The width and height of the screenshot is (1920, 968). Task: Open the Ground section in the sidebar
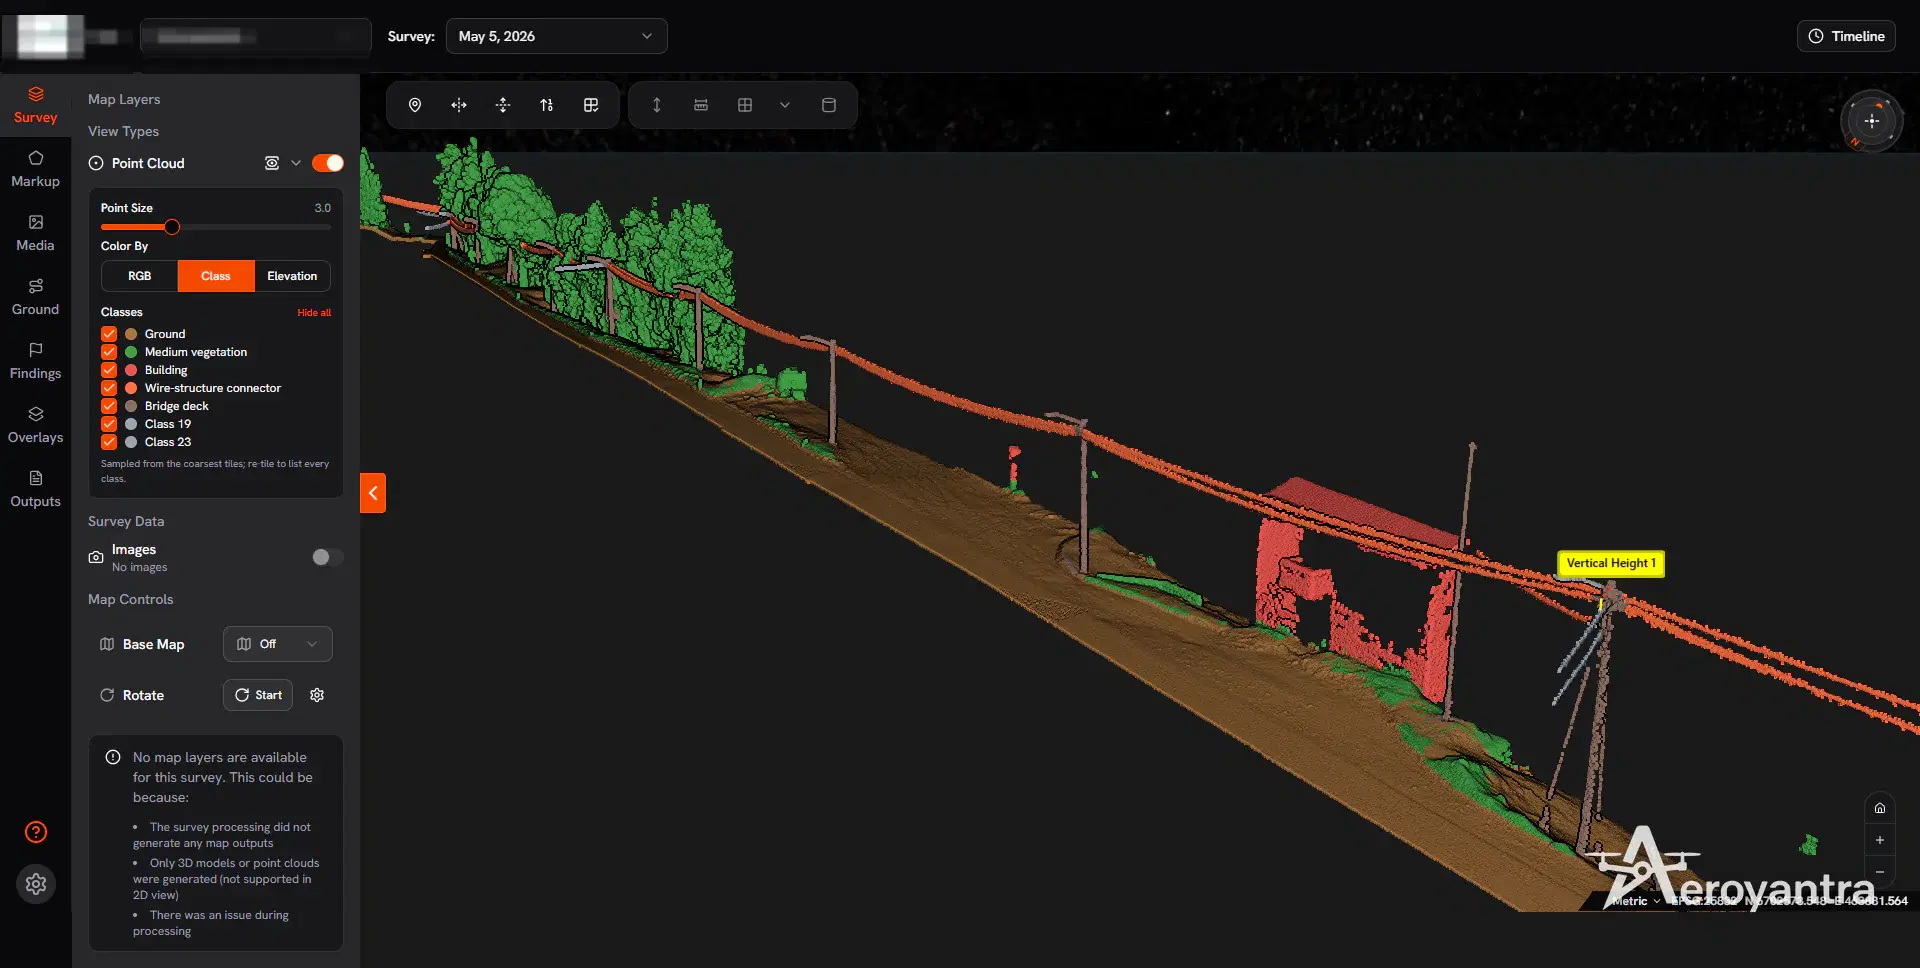[36, 297]
